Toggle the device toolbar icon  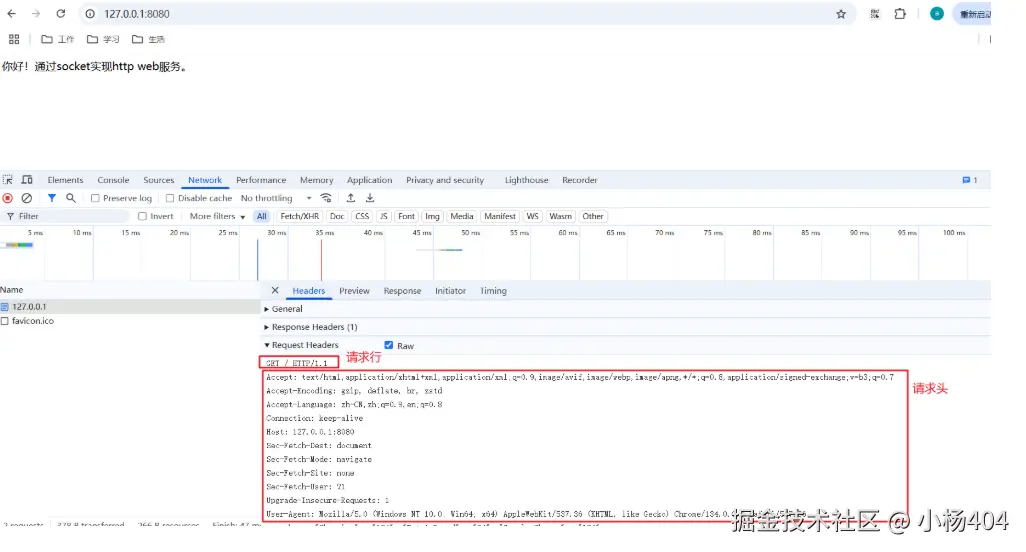coord(27,180)
